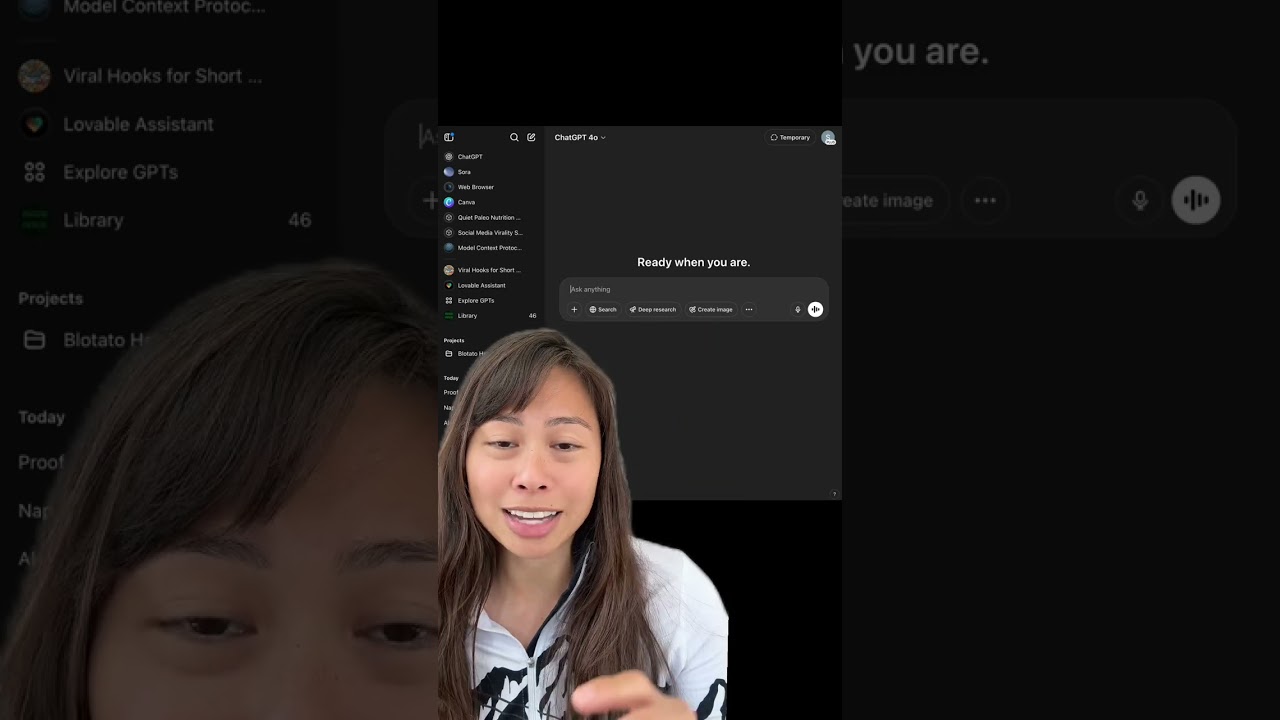The width and height of the screenshot is (1280, 720).
Task: Select Create image in the composer
Action: tap(711, 309)
